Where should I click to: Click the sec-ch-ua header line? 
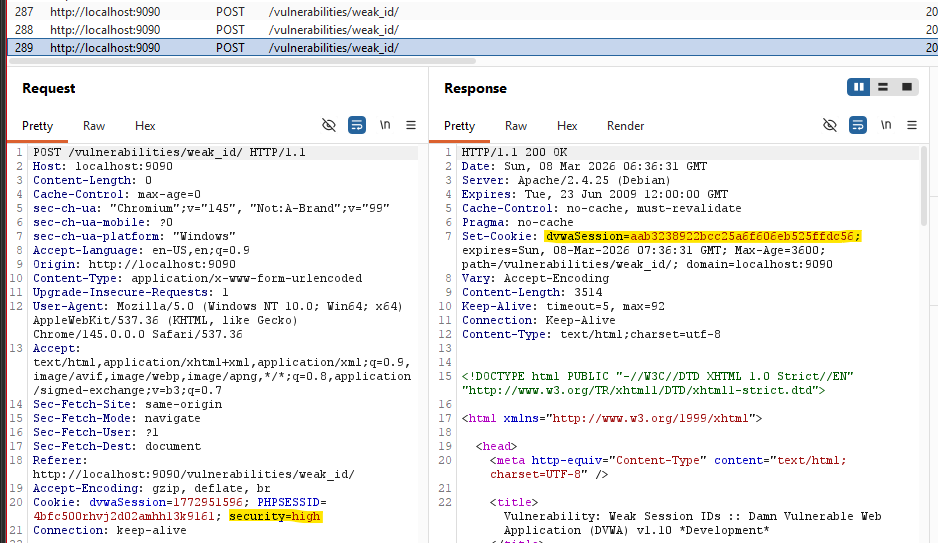click(211, 208)
